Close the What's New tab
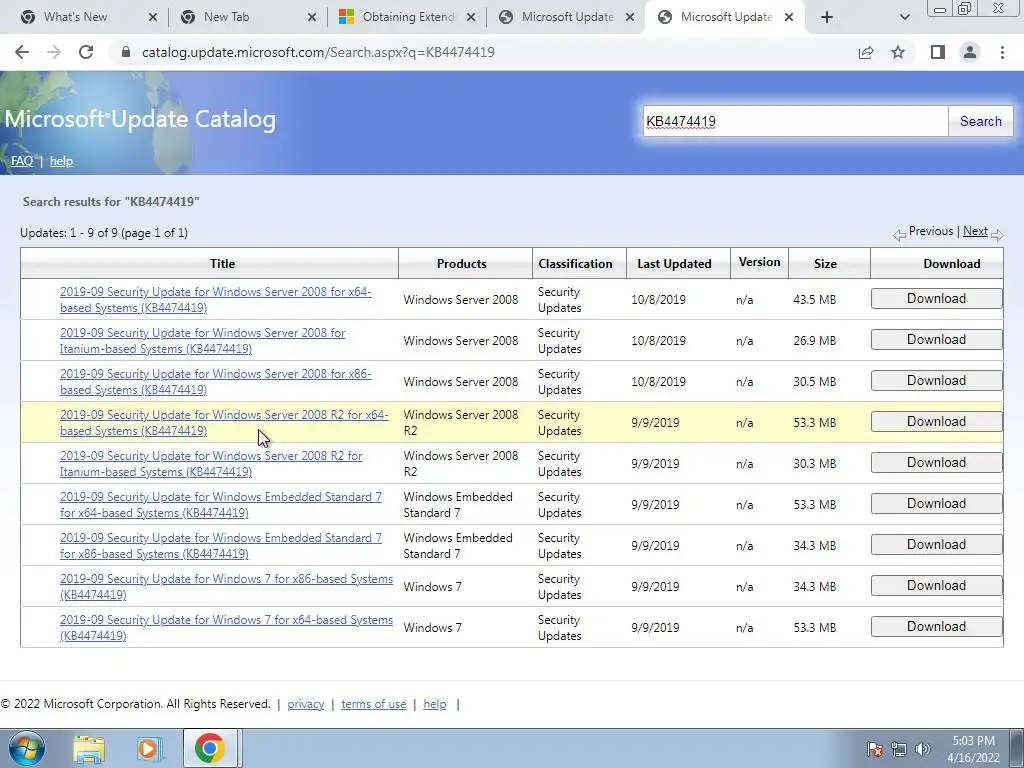 (x=153, y=17)
